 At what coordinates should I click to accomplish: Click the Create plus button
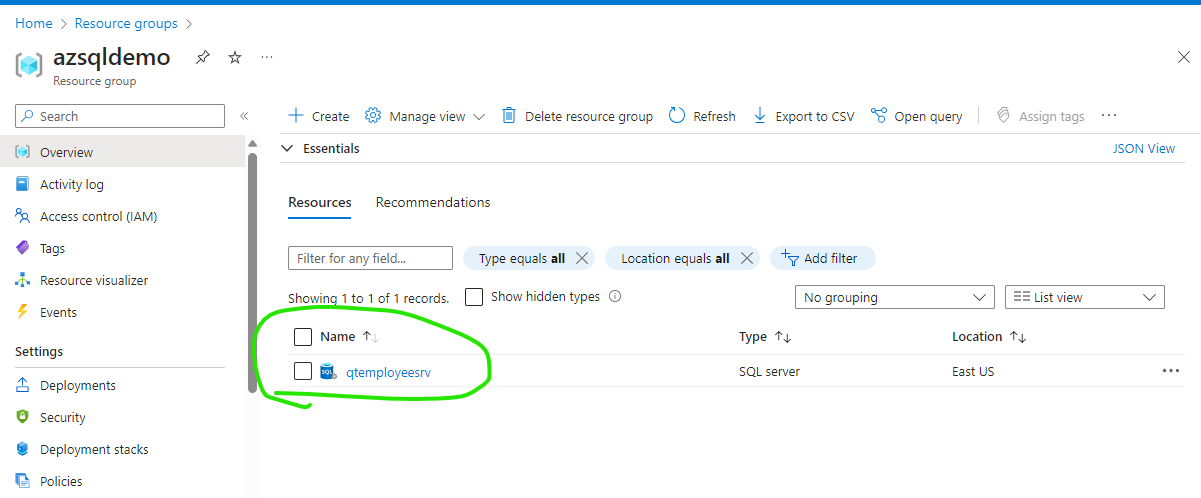pos(318,116)
